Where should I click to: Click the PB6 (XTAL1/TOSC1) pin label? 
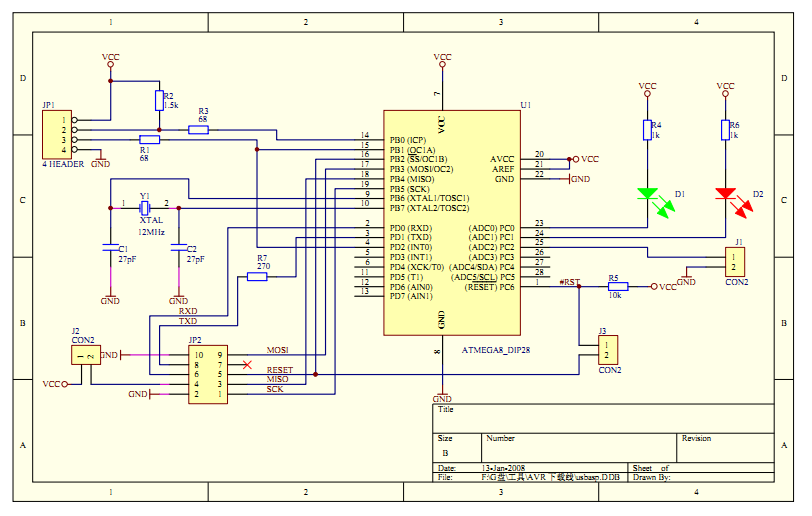point(429,198)
